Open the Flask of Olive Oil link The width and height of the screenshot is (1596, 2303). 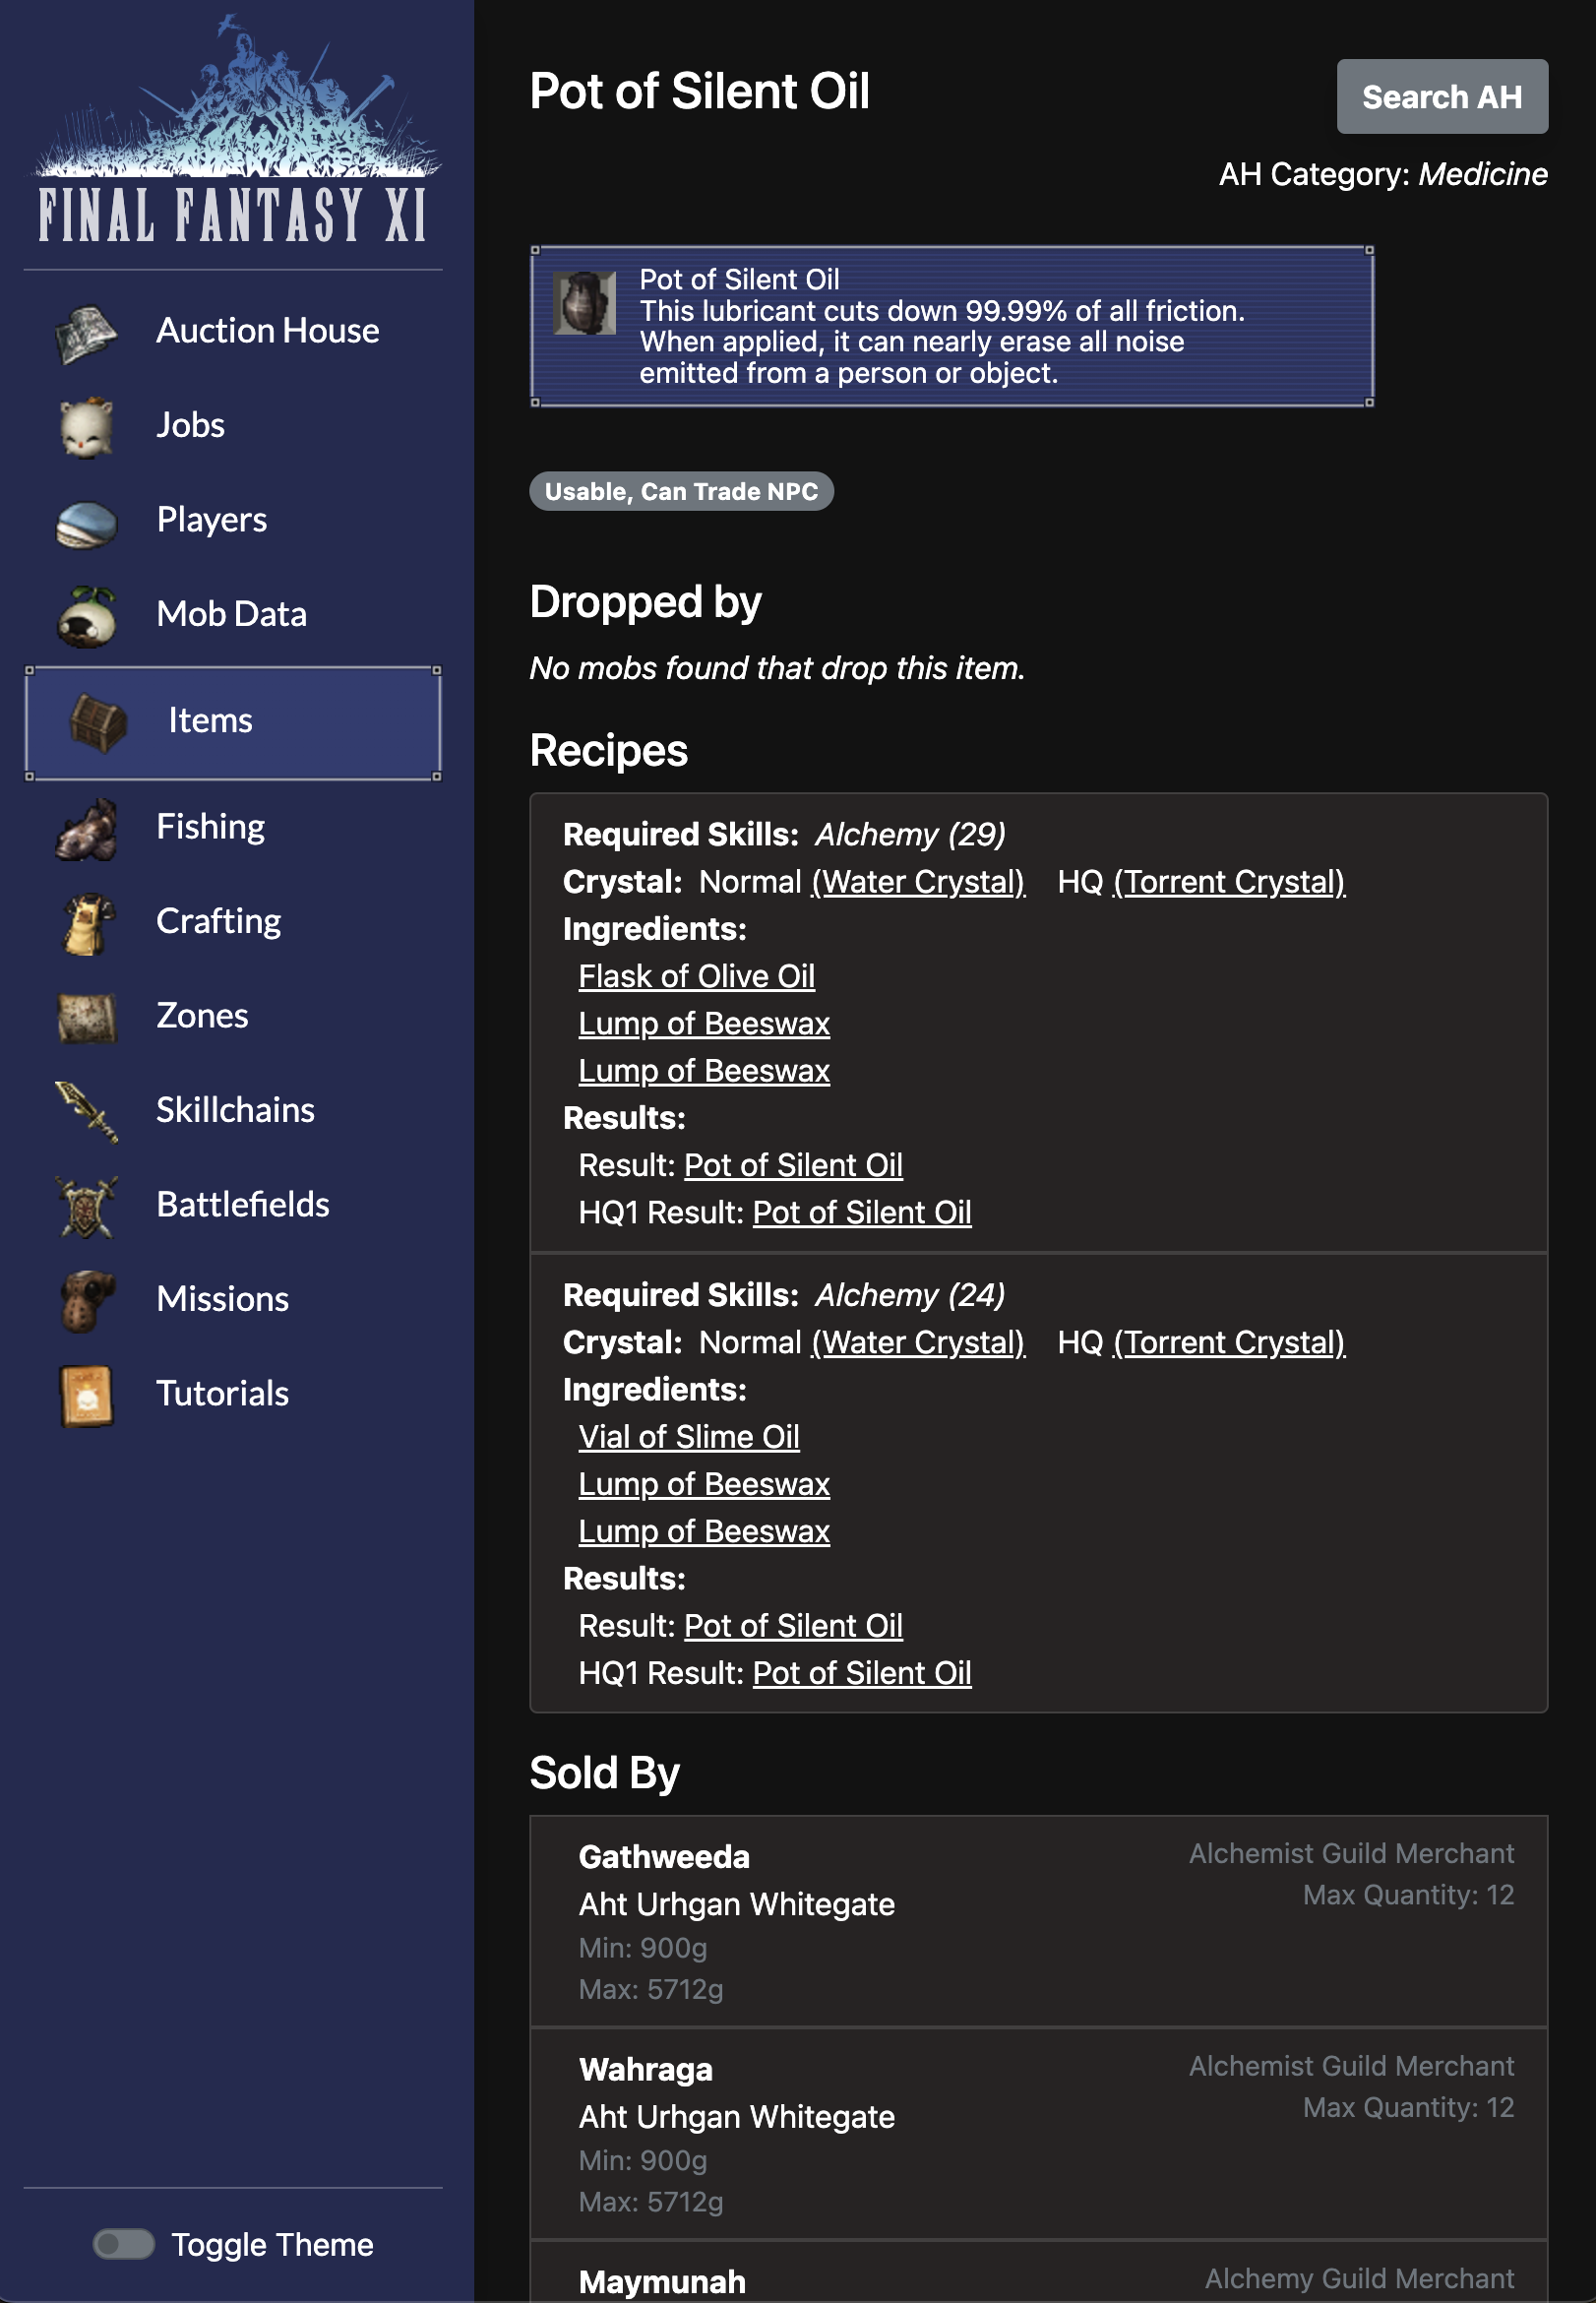coord(696,976)
